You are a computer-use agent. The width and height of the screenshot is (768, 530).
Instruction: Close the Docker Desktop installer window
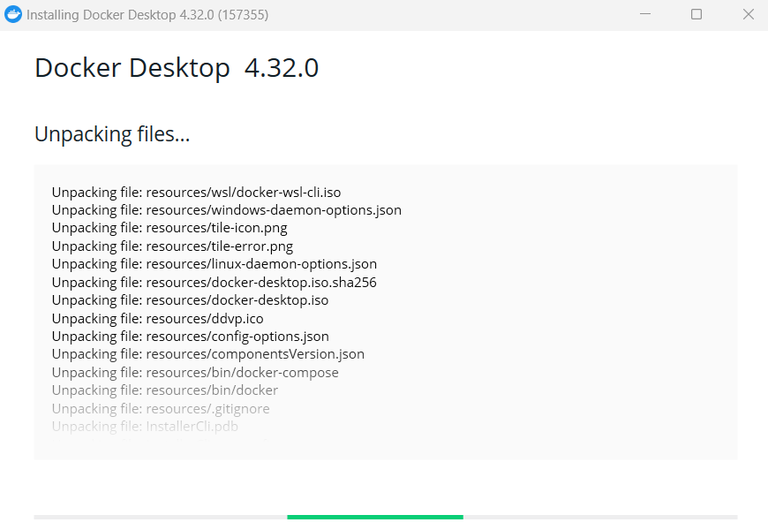[x=748, y=14]
